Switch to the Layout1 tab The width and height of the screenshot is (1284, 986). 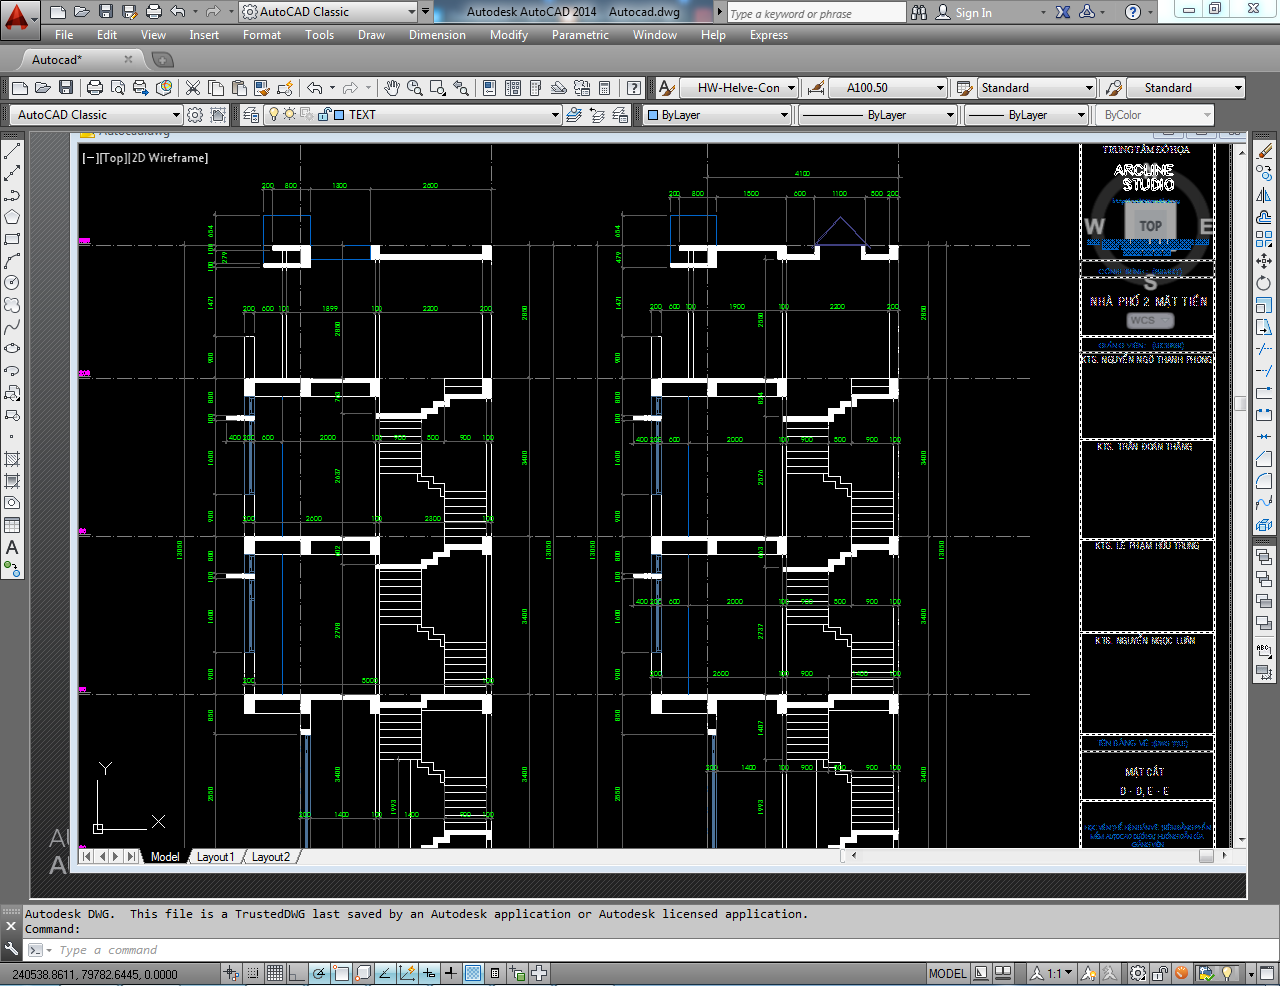(x=216, y=856)
